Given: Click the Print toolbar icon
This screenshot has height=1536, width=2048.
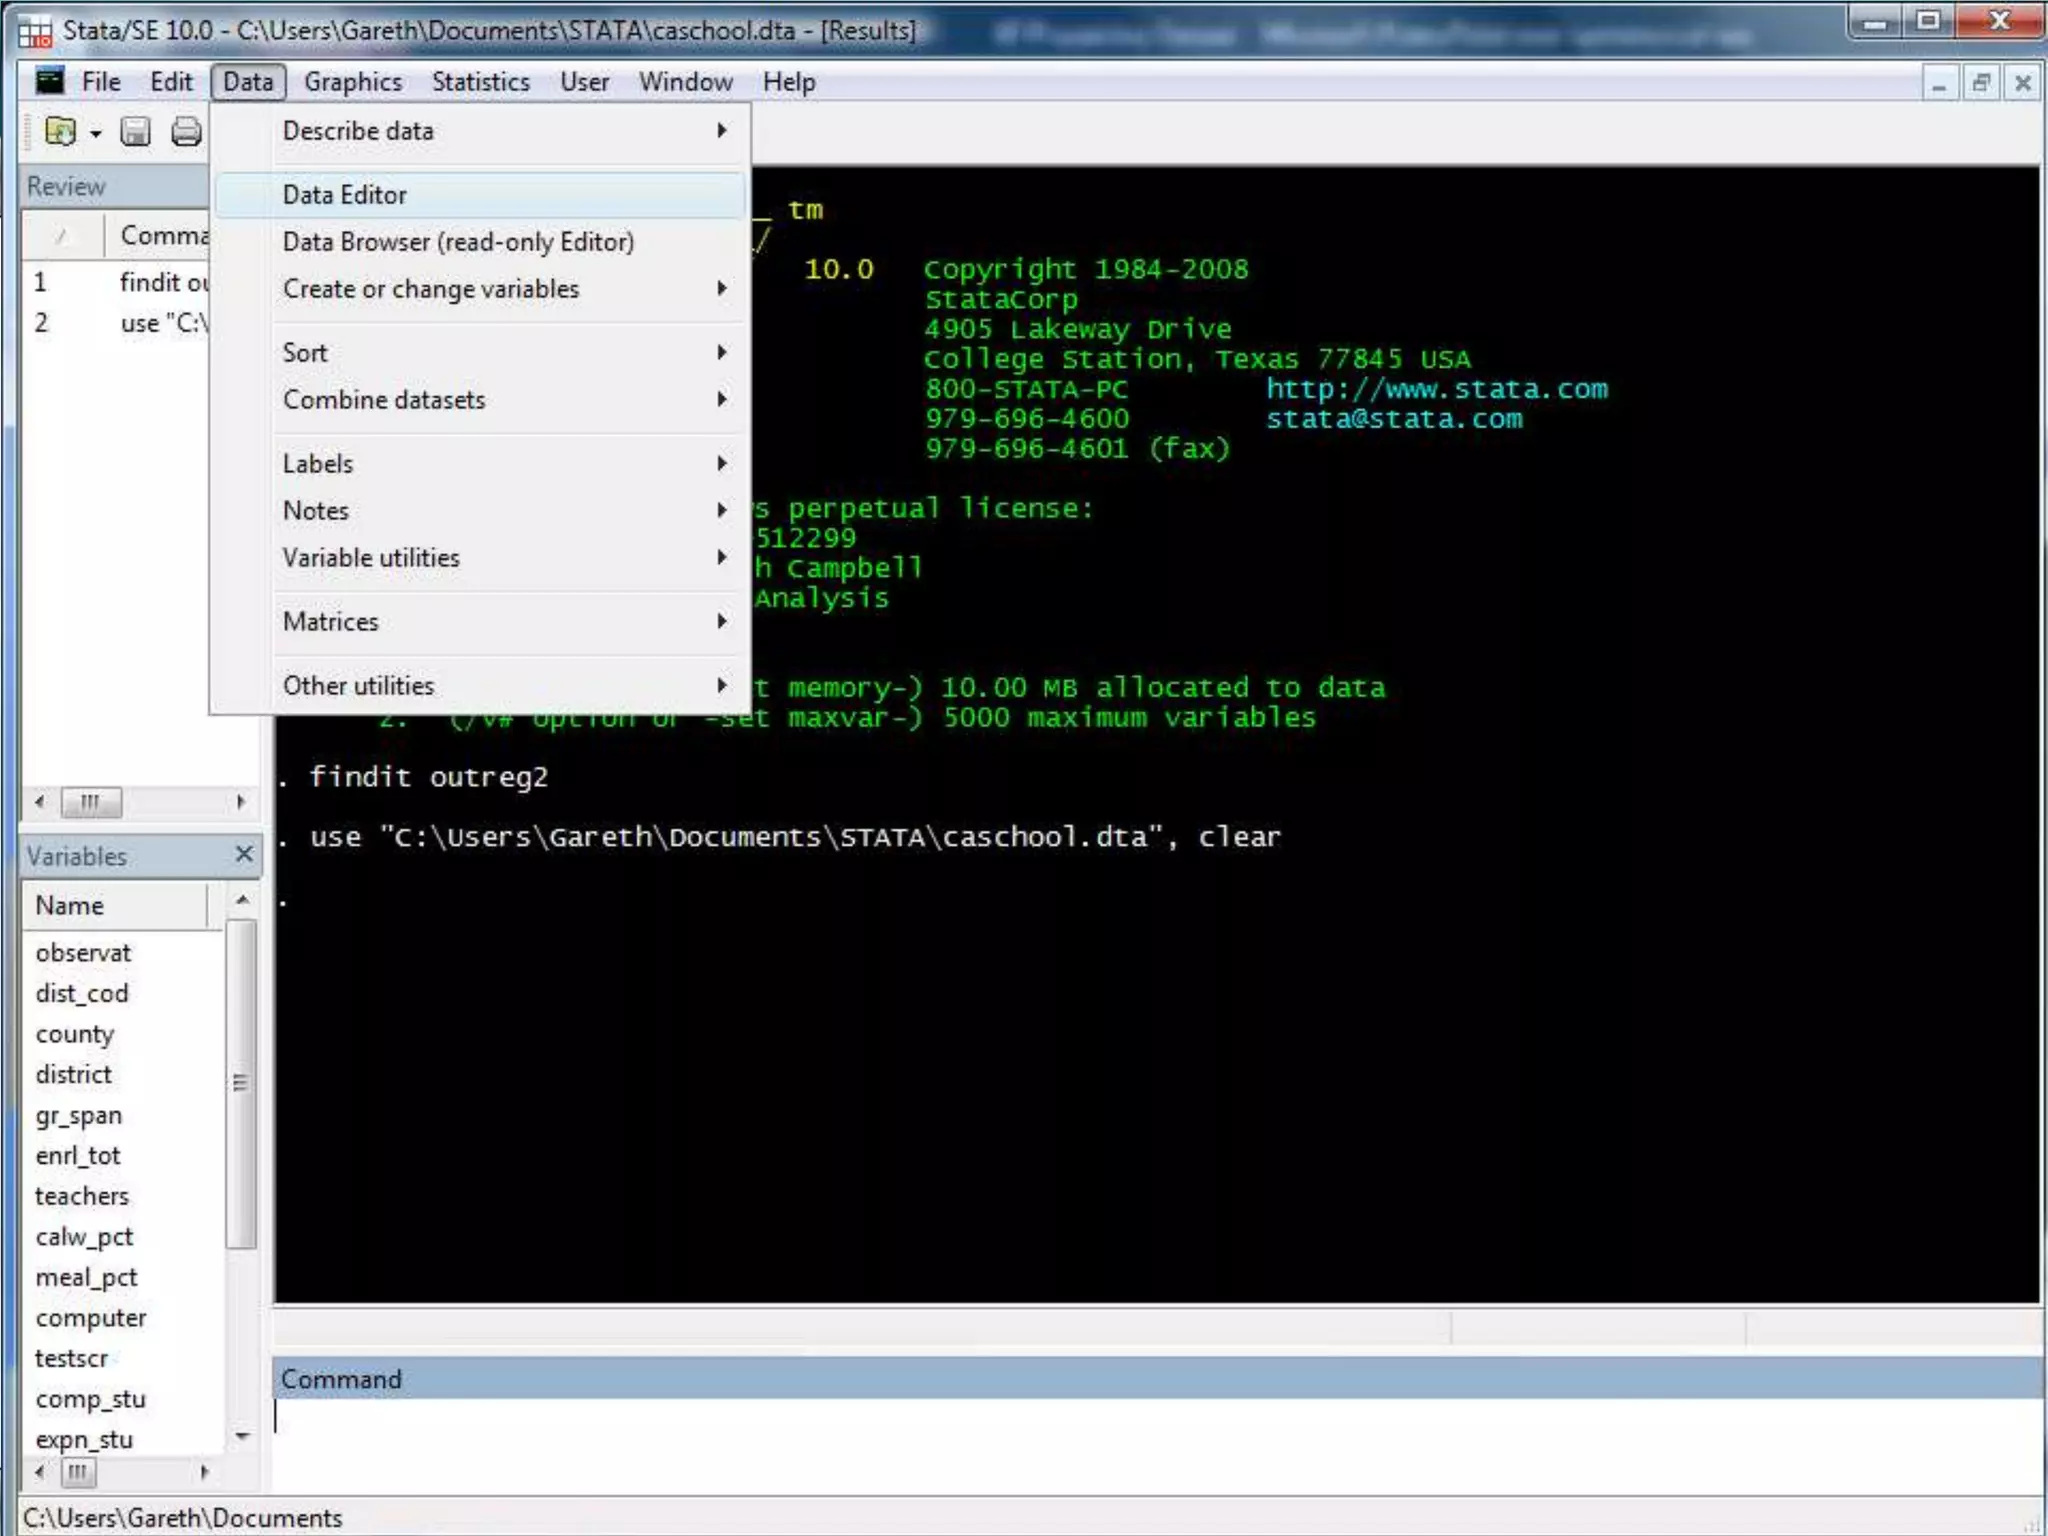Looking at the screenshot, I should tap(186, 131).
